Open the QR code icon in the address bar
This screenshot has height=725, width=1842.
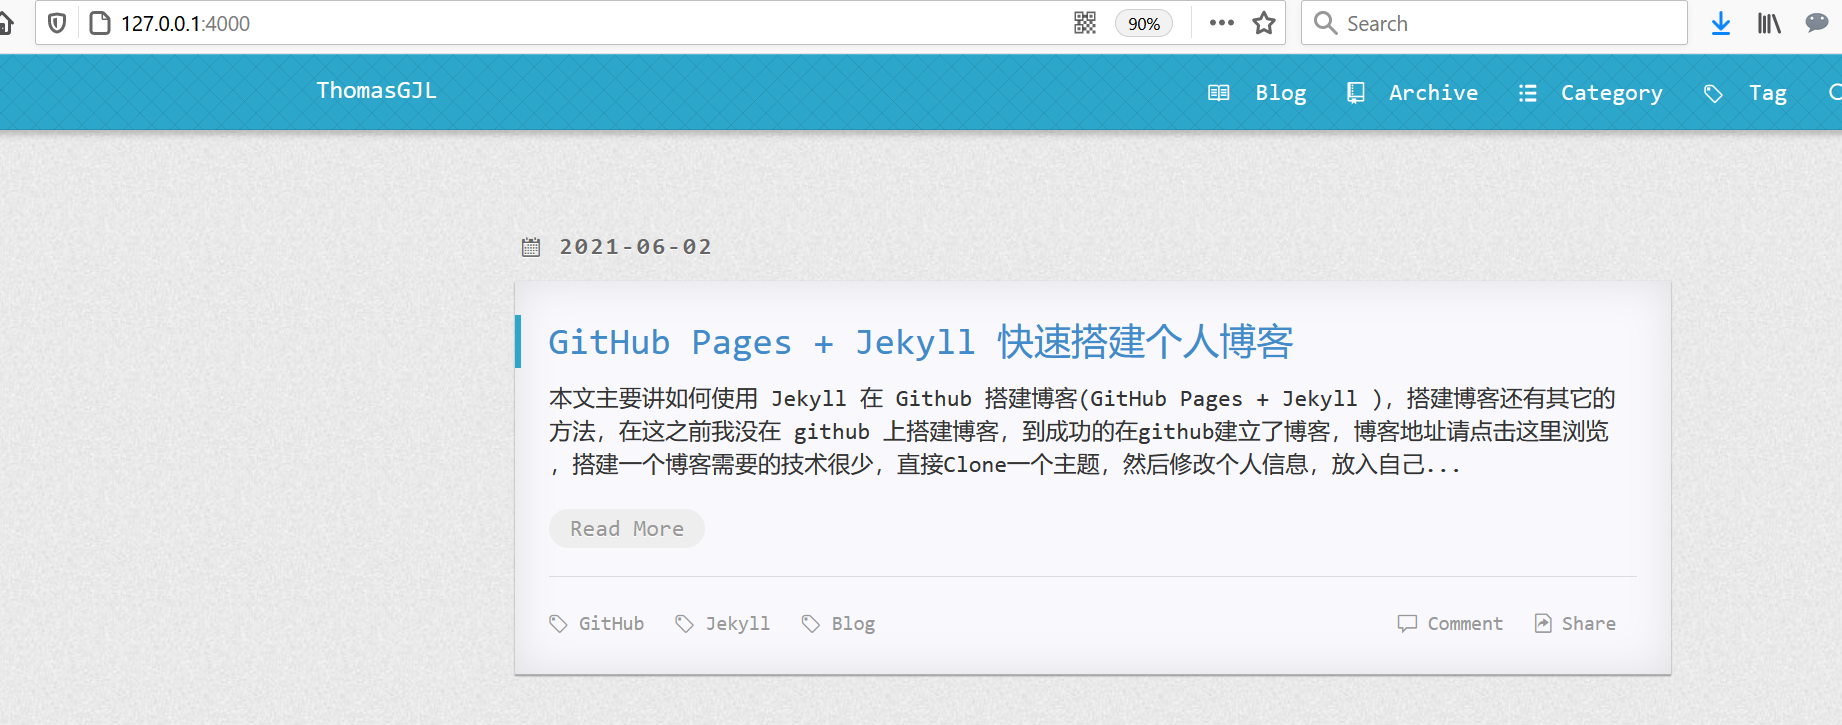(1085, 23)
